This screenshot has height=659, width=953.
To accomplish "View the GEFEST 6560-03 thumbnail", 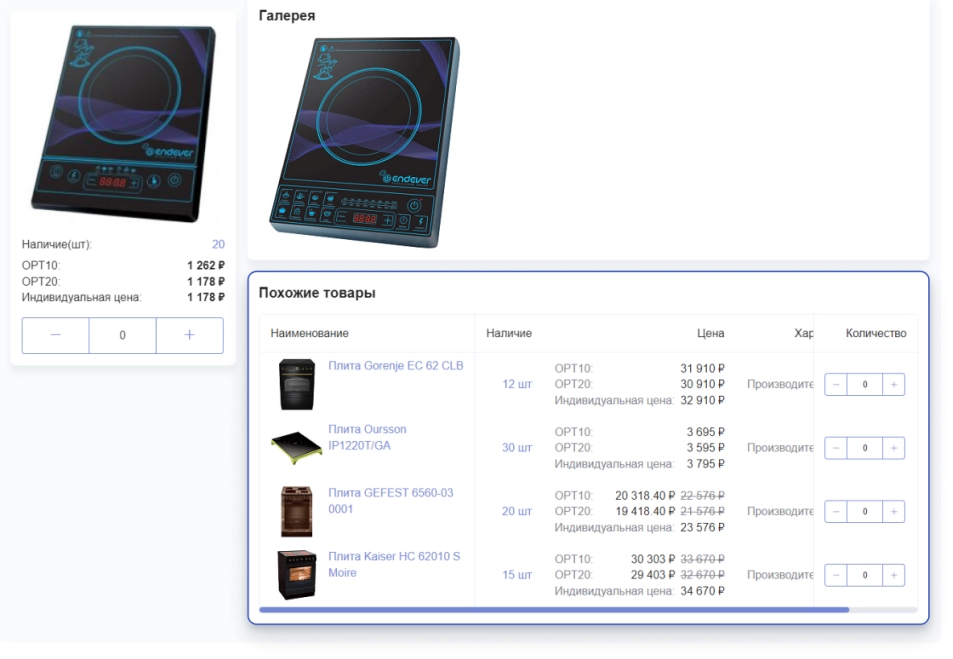I will (x=297, y=511).
